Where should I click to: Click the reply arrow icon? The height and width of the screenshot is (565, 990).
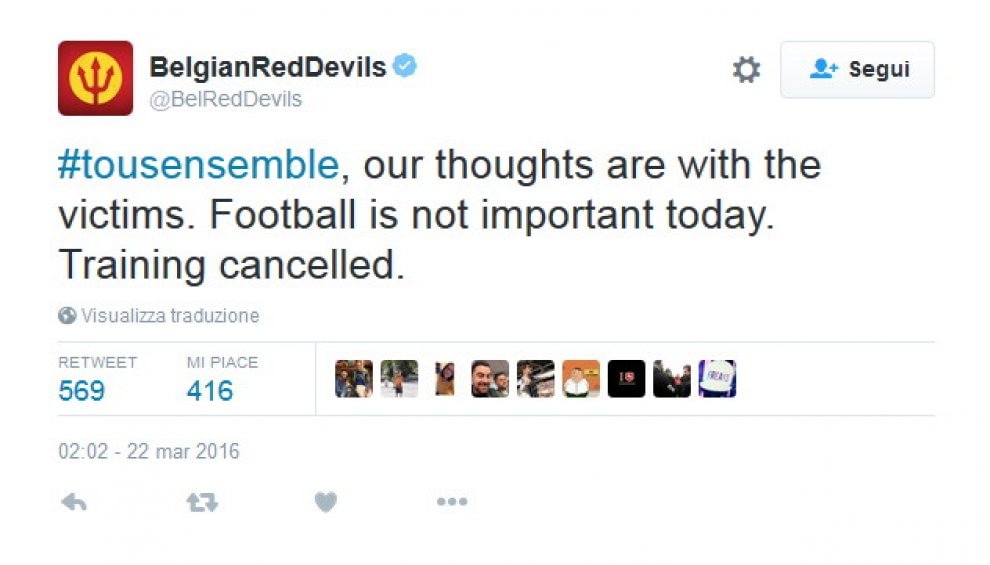click(74, 503)
